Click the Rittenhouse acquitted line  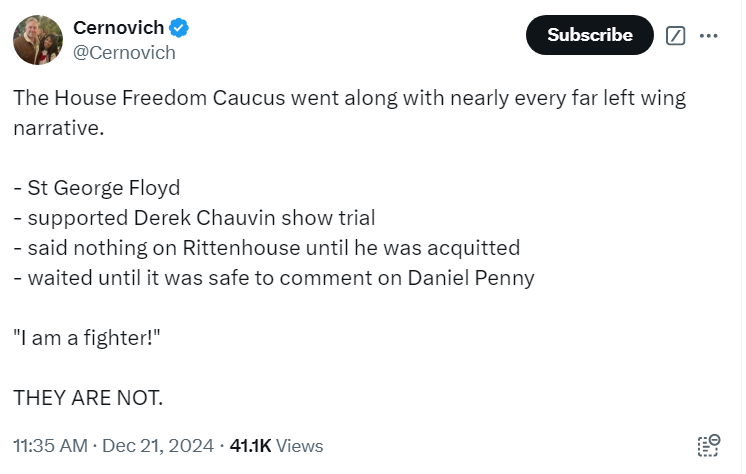267,249
